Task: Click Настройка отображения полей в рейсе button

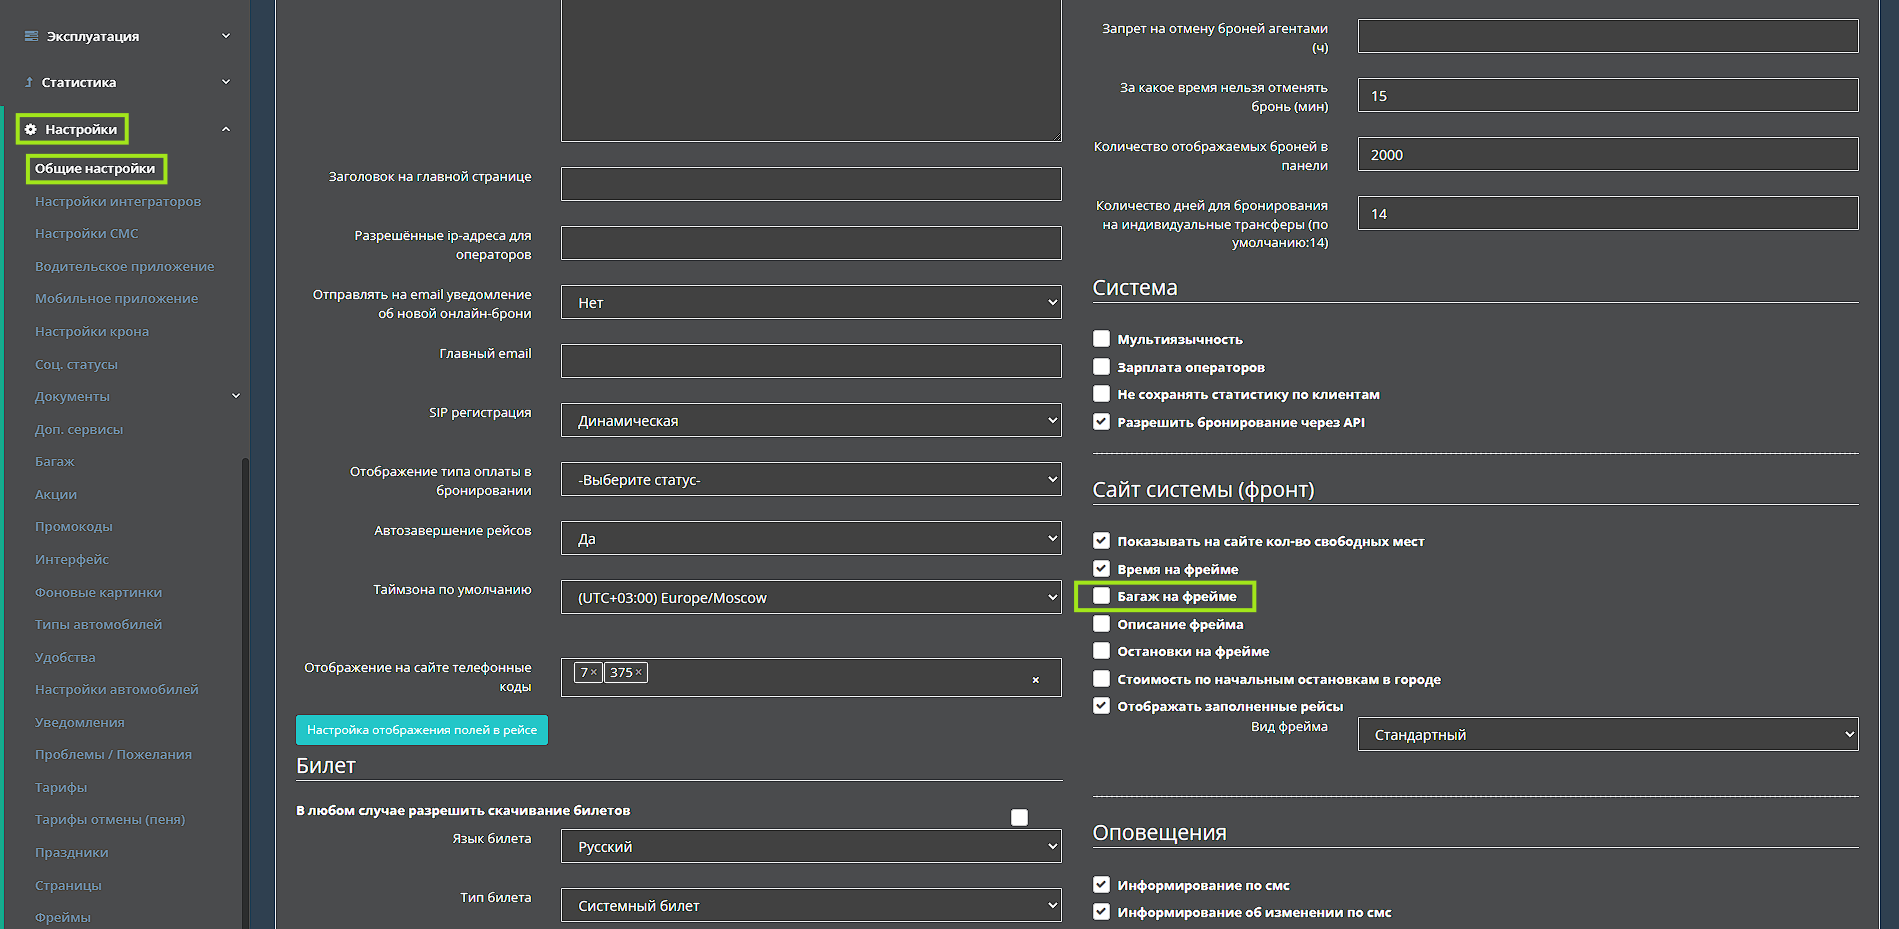Action: pos(421,730)
